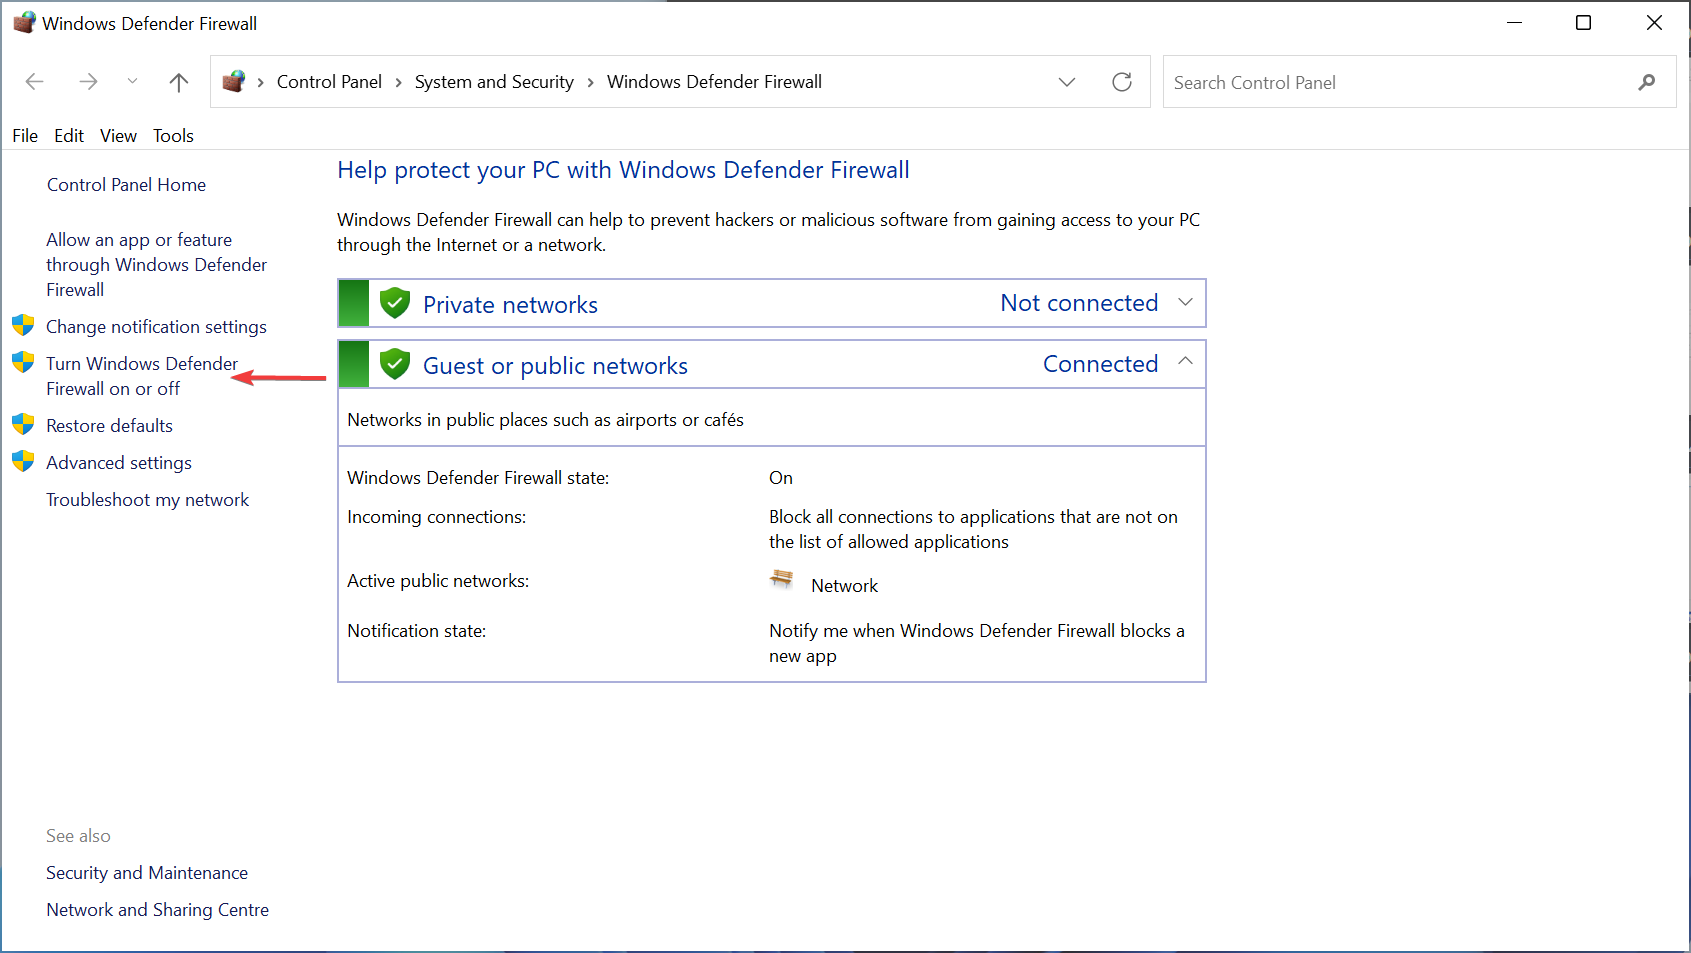Viewport: 1691px width, 953px height.
Task: Open Advanced settings link
Action: tap(119, 463)
